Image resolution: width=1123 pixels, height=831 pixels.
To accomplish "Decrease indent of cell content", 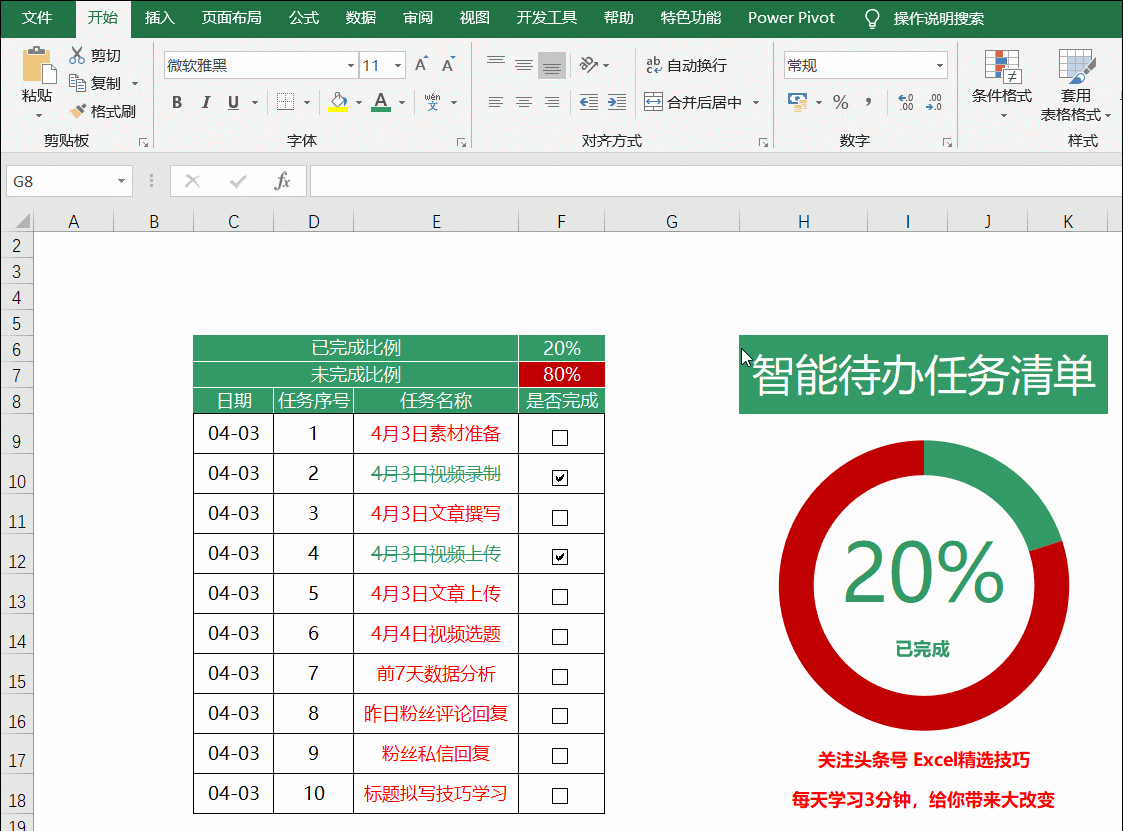I will [x=589, y=102].
